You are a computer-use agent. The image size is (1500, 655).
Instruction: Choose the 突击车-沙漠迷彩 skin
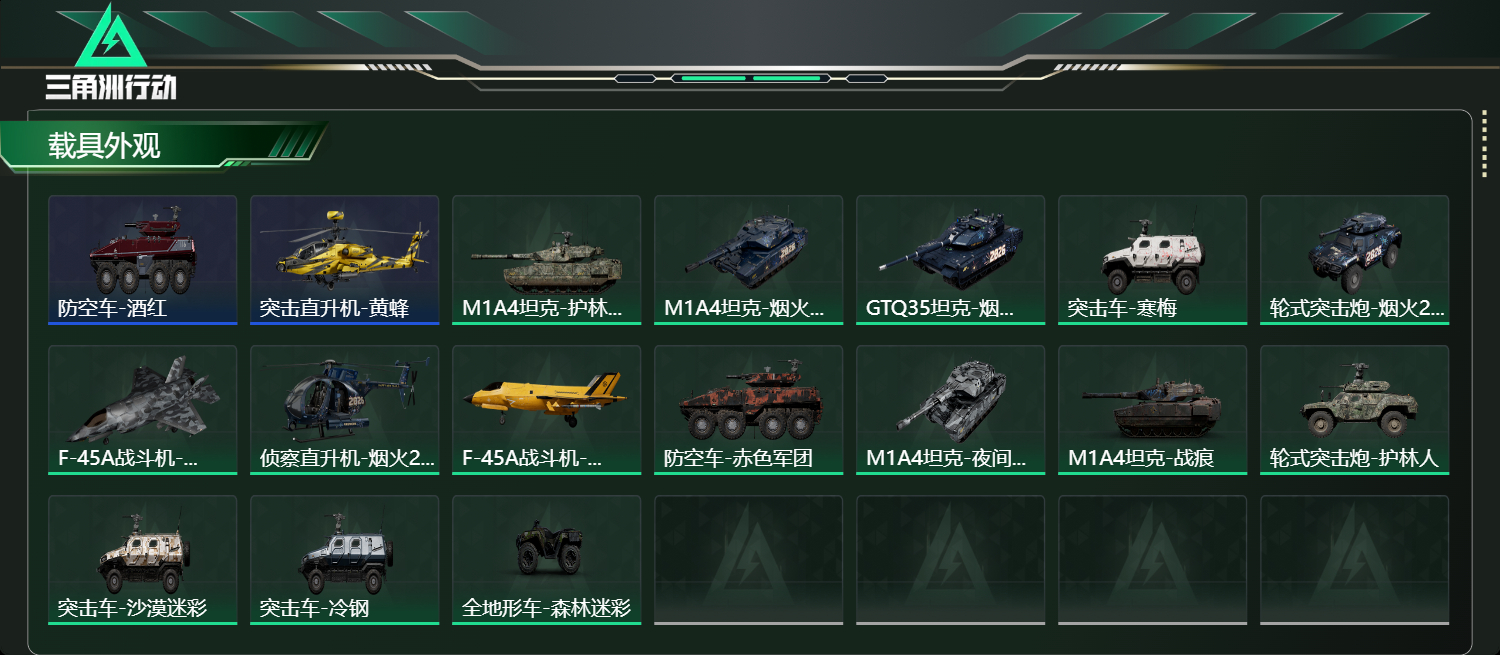click(x=142, y=560)
